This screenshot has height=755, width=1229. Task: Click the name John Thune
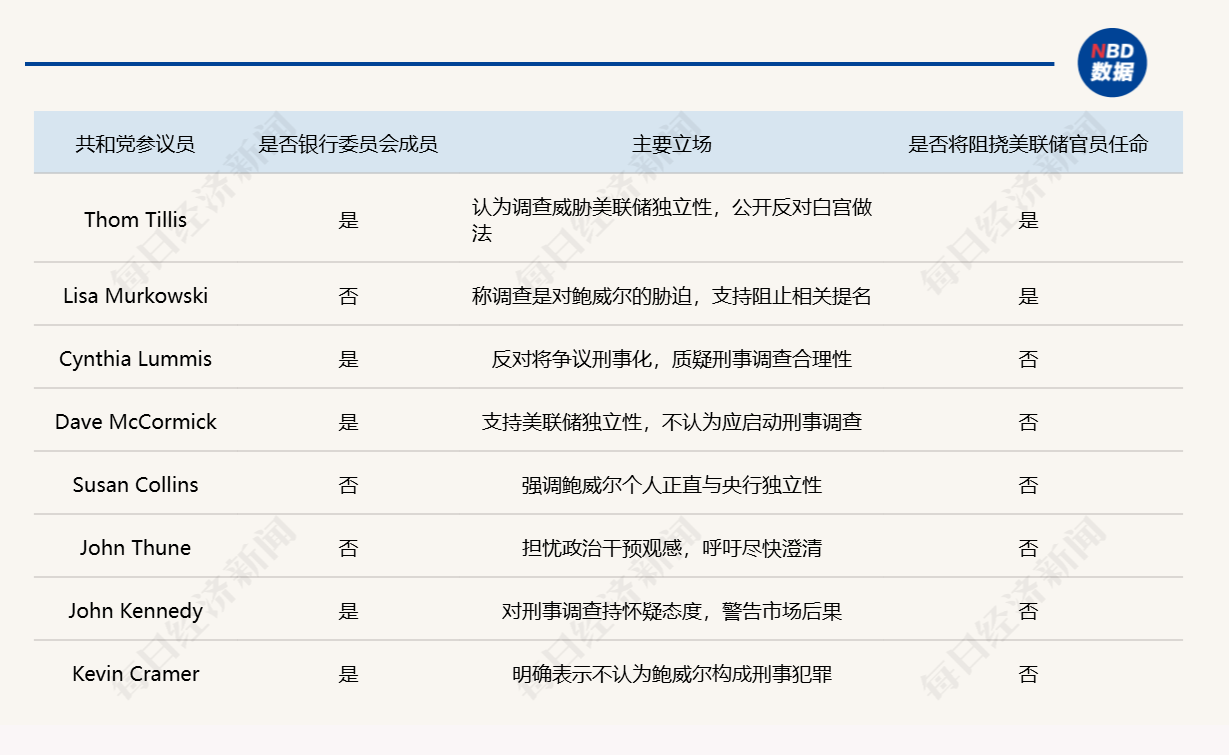pyautogui.click(x=135, y=547)
